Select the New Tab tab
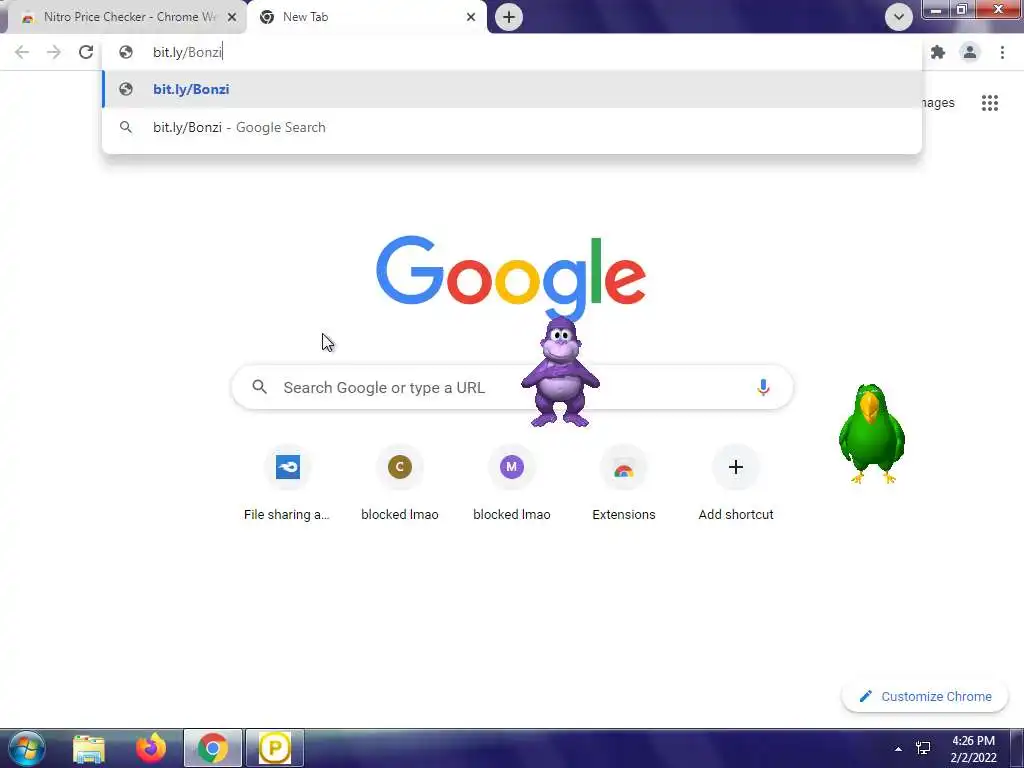This screenshot has height=768, width=1024. tap(366, 17)
